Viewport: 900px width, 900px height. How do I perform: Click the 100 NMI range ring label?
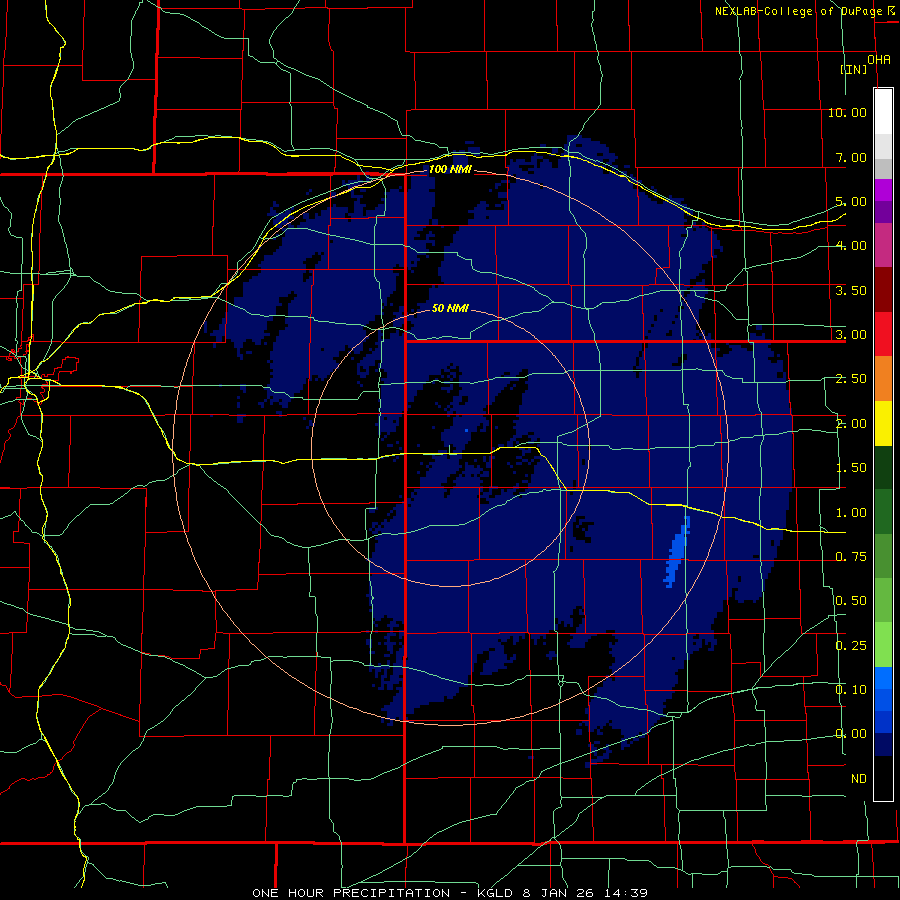coord(450,169)
